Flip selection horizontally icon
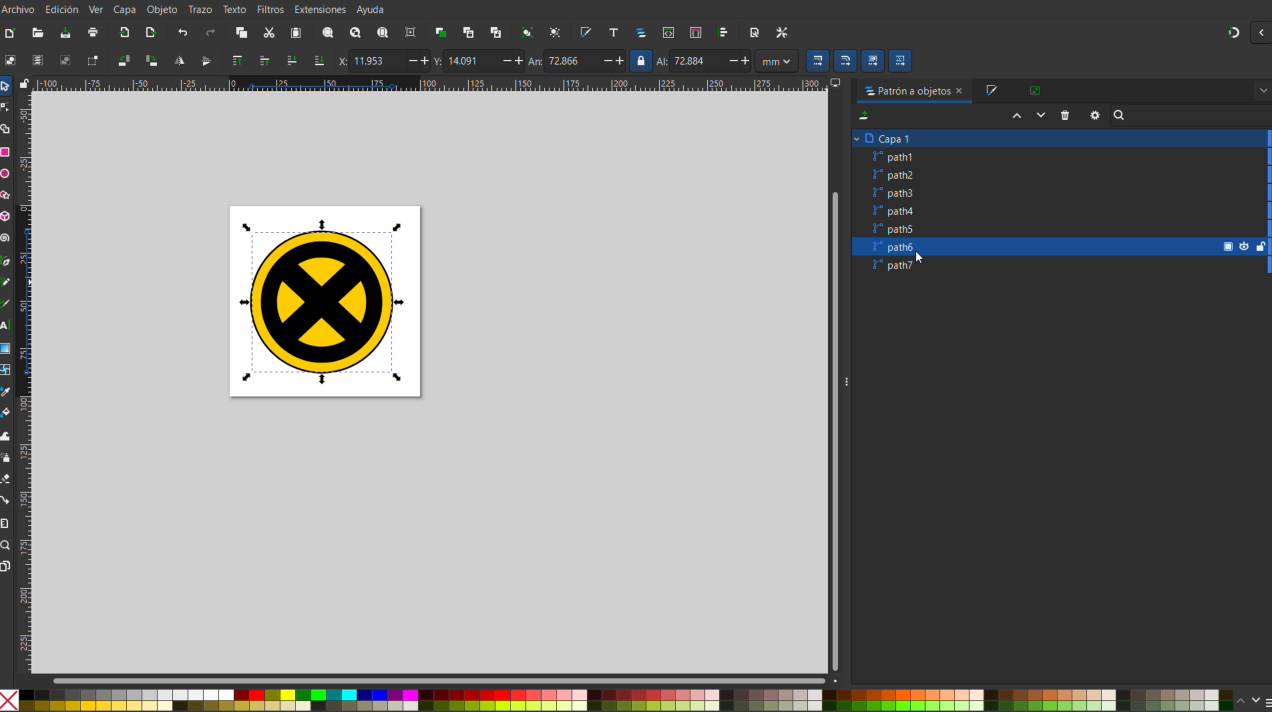The width and height of the screenshot is (1272, 712). [x=179, y=61]
